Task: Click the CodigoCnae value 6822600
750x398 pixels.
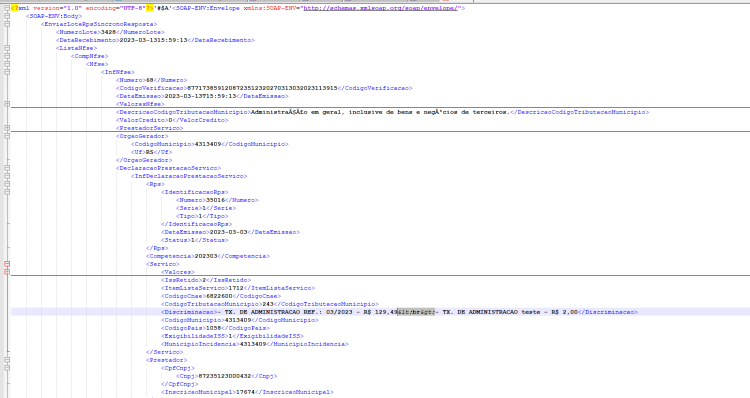Action: (x=219, y=296)
